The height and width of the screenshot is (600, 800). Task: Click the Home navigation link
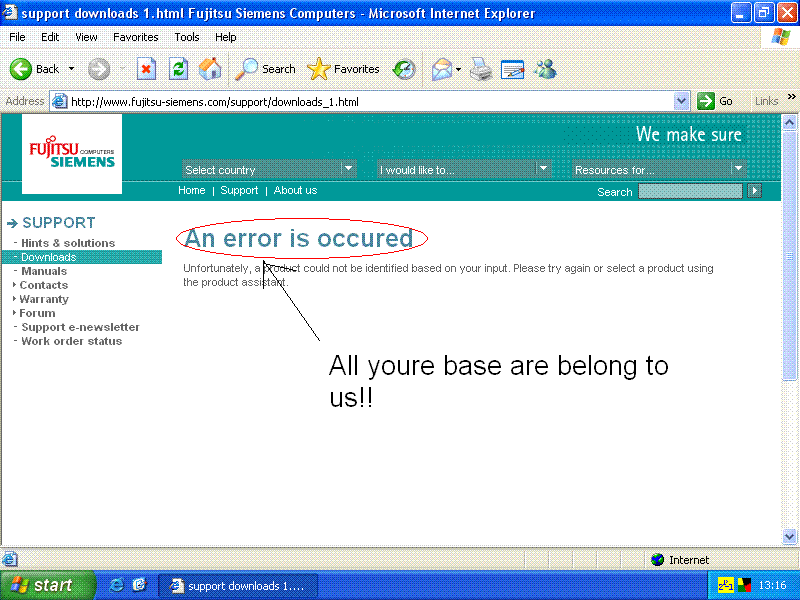point(192,190)
